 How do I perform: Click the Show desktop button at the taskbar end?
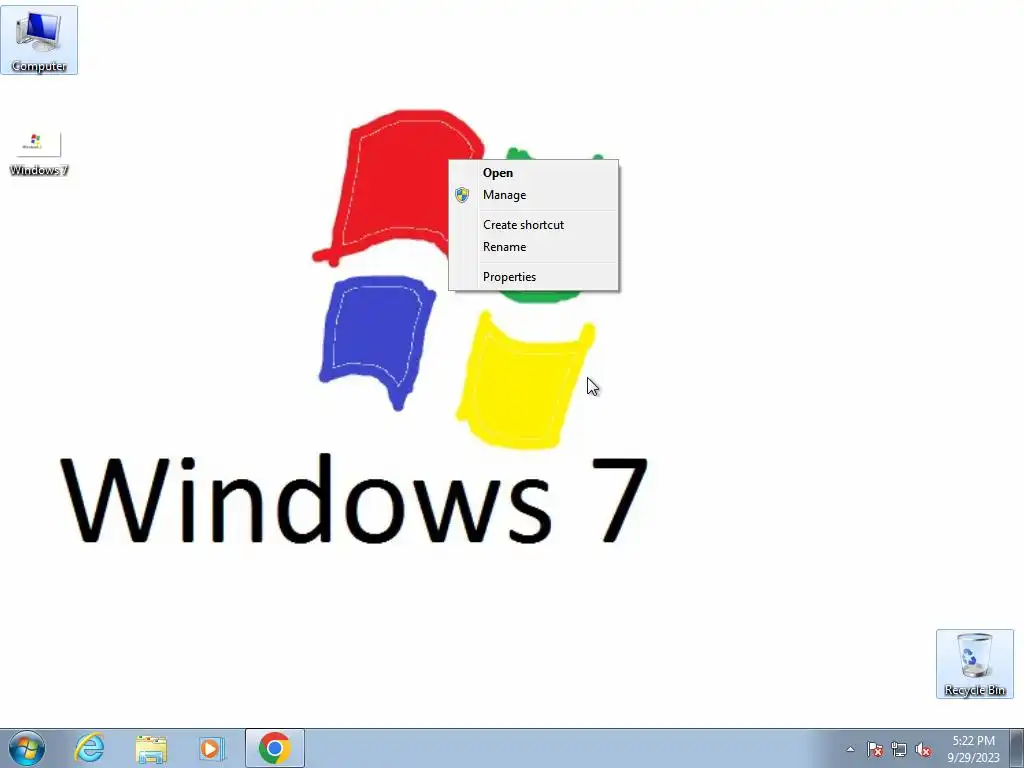[1017, 748]
